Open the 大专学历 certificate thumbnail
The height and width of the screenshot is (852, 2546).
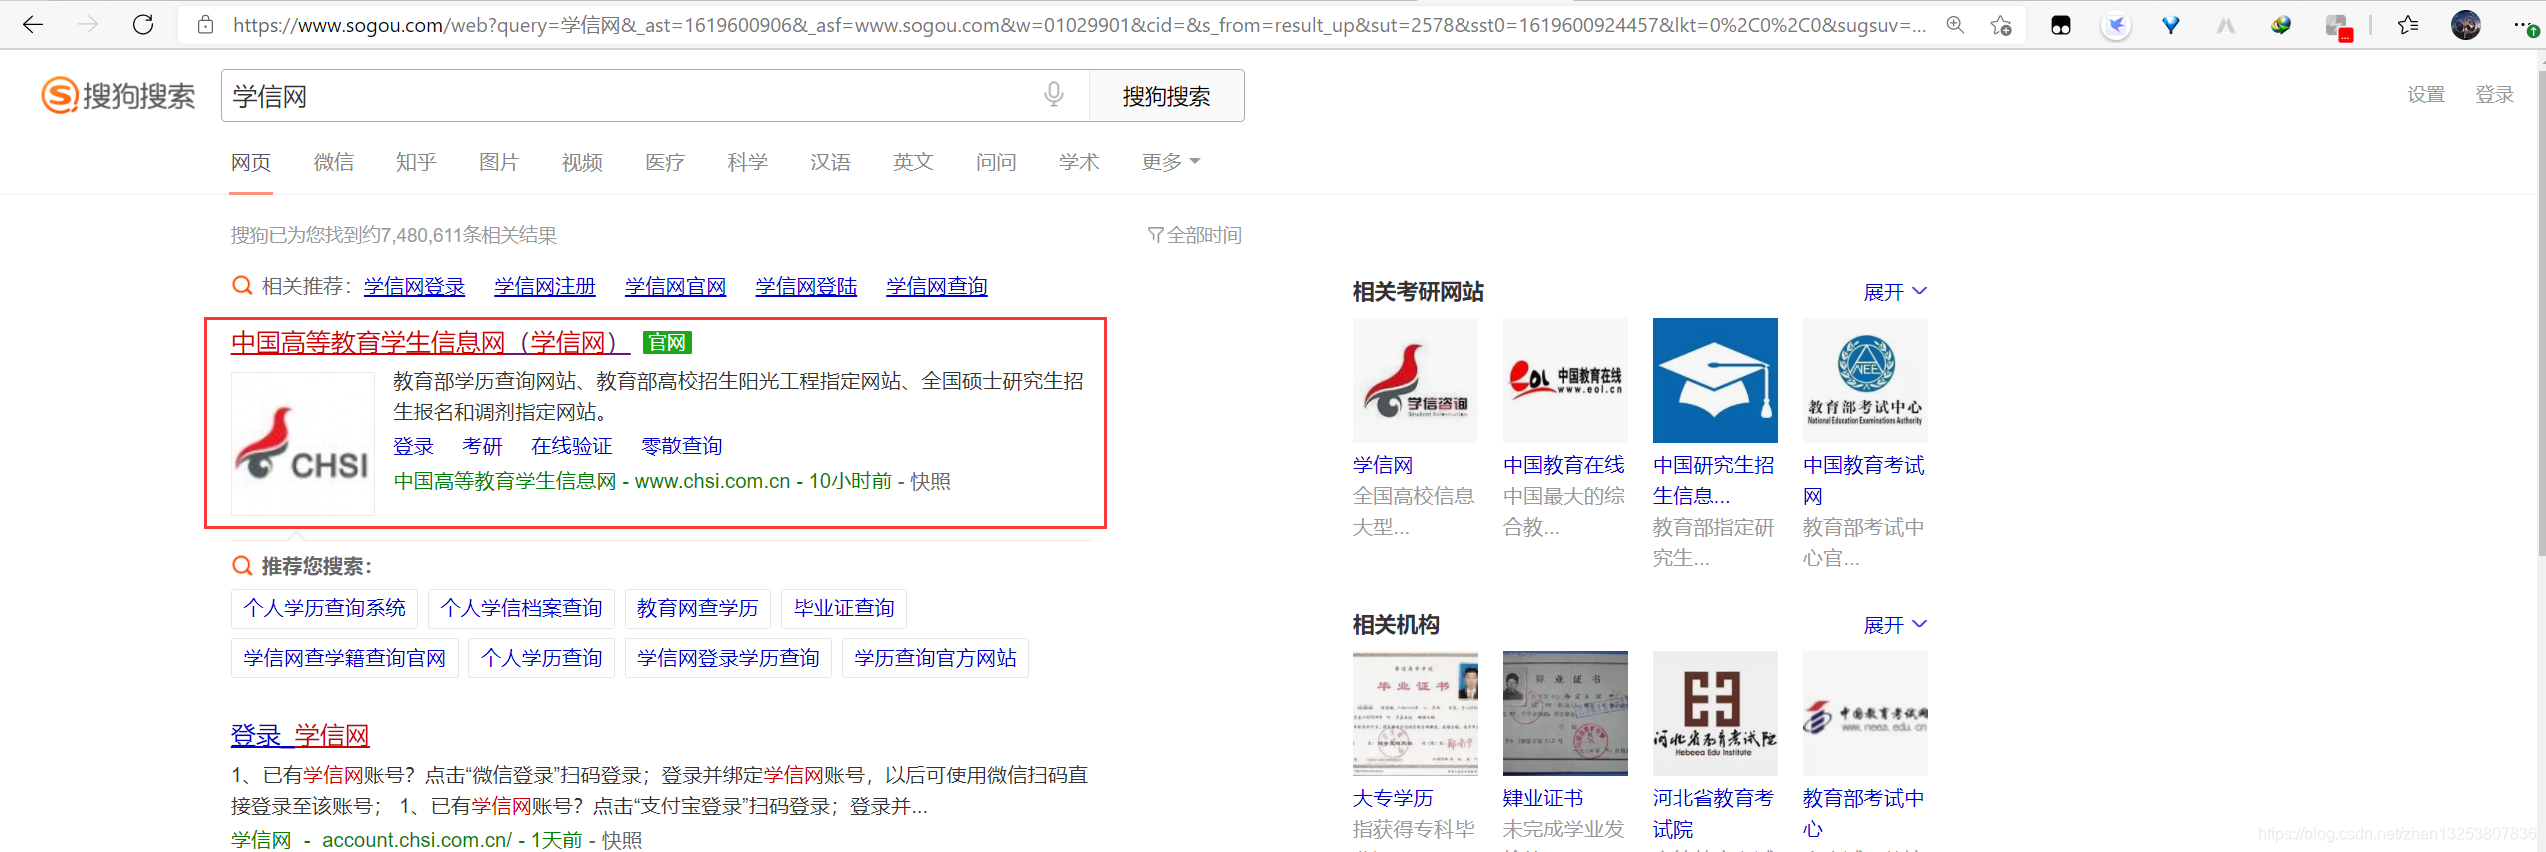(x=1415, y=713)
